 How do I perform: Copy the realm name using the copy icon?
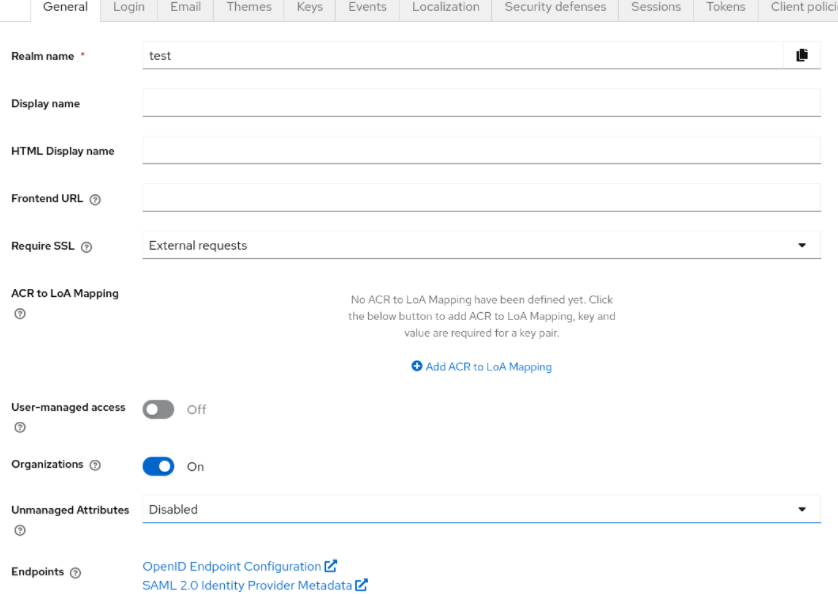[801, 56]
